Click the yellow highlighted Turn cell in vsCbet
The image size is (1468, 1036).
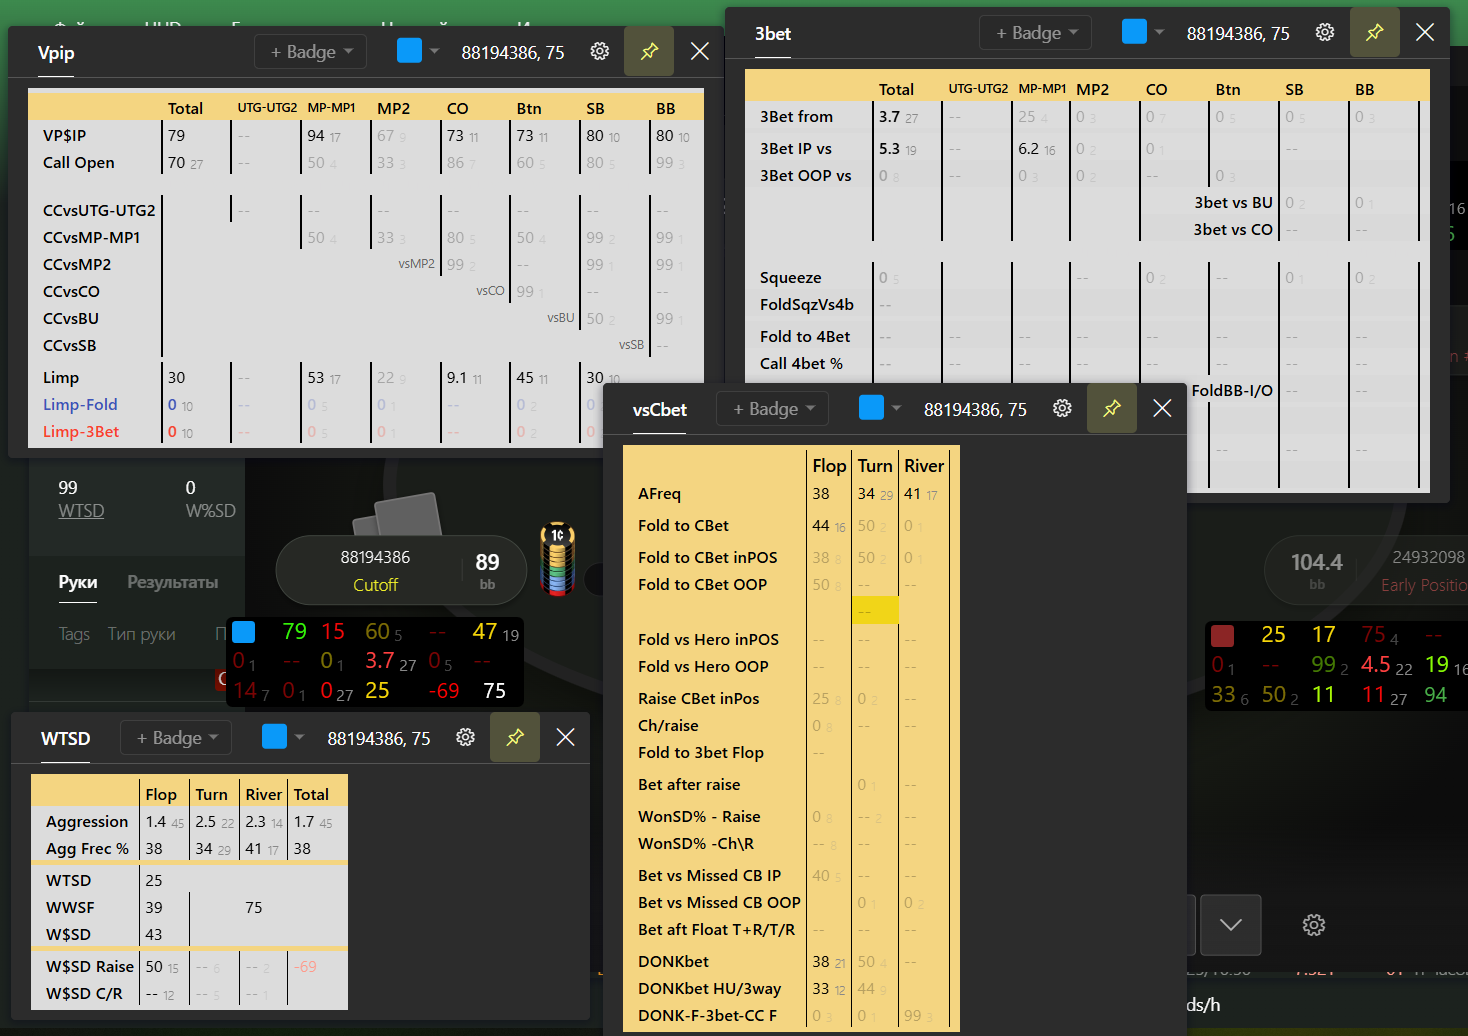[x=875, y=610]
